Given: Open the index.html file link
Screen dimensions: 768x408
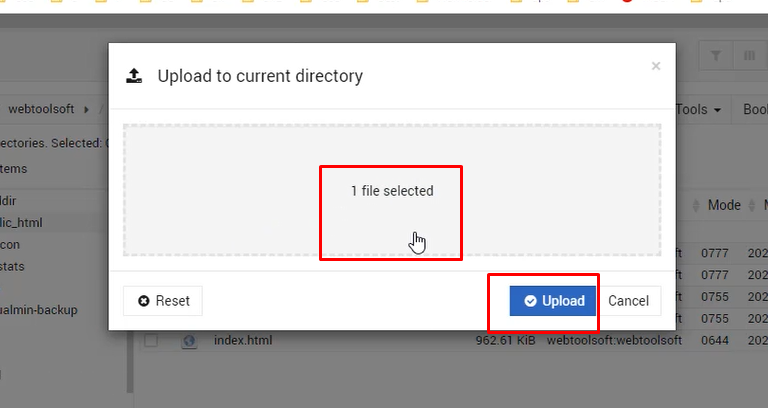Looking at the screenshot, I should [243, 340].
